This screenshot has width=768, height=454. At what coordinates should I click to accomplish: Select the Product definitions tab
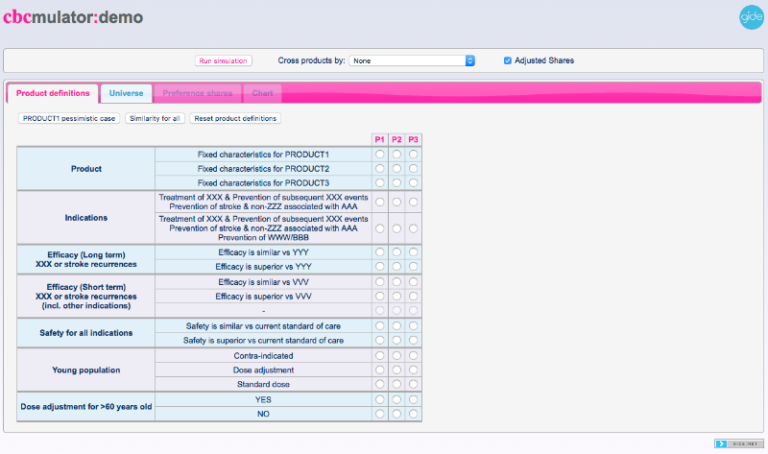click(x=53, y=93)
